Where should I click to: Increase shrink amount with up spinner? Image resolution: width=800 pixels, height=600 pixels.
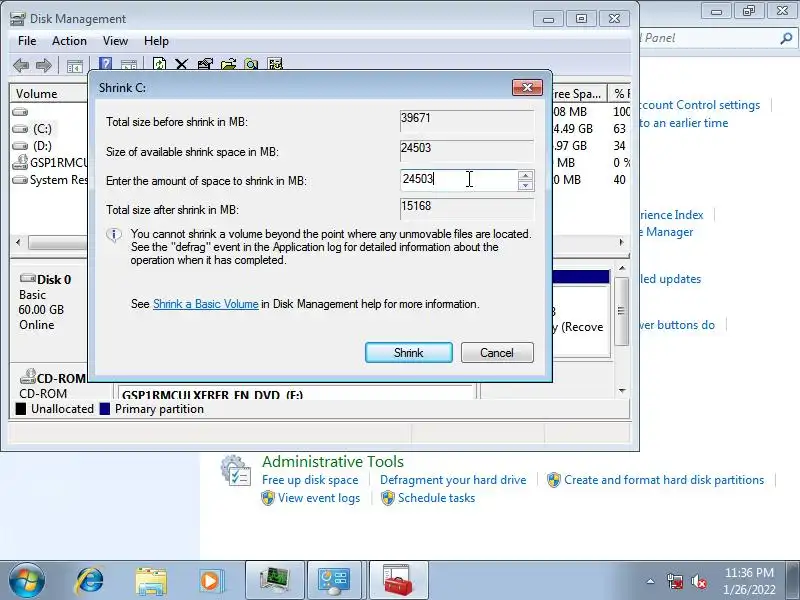tap(526, 175)
